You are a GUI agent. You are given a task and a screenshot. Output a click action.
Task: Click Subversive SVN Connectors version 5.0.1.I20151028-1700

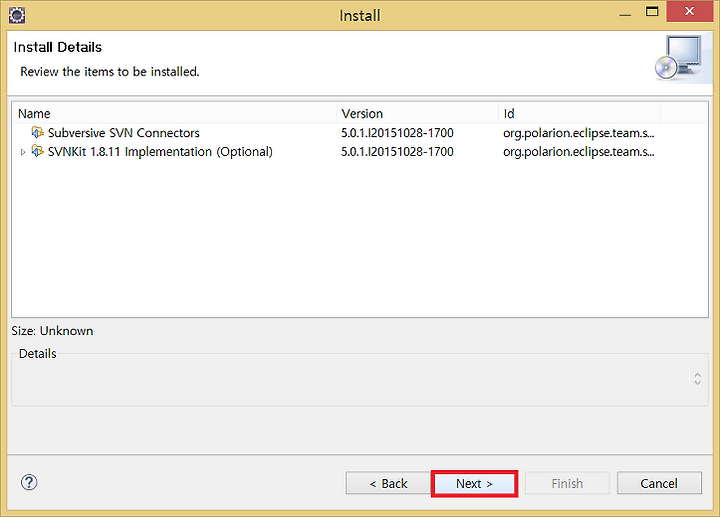coord(397,133)
